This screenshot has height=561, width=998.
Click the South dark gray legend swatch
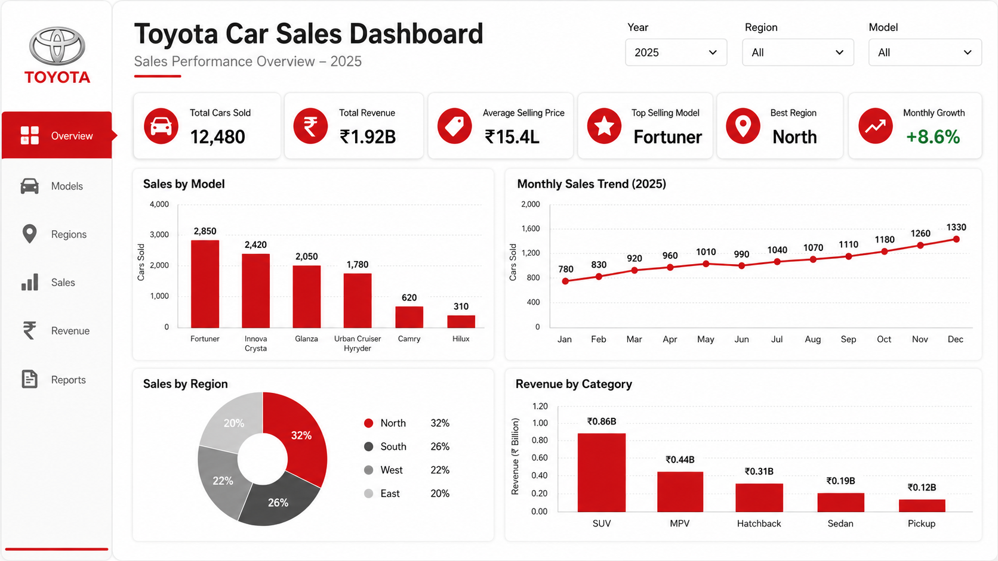(368, 446)
